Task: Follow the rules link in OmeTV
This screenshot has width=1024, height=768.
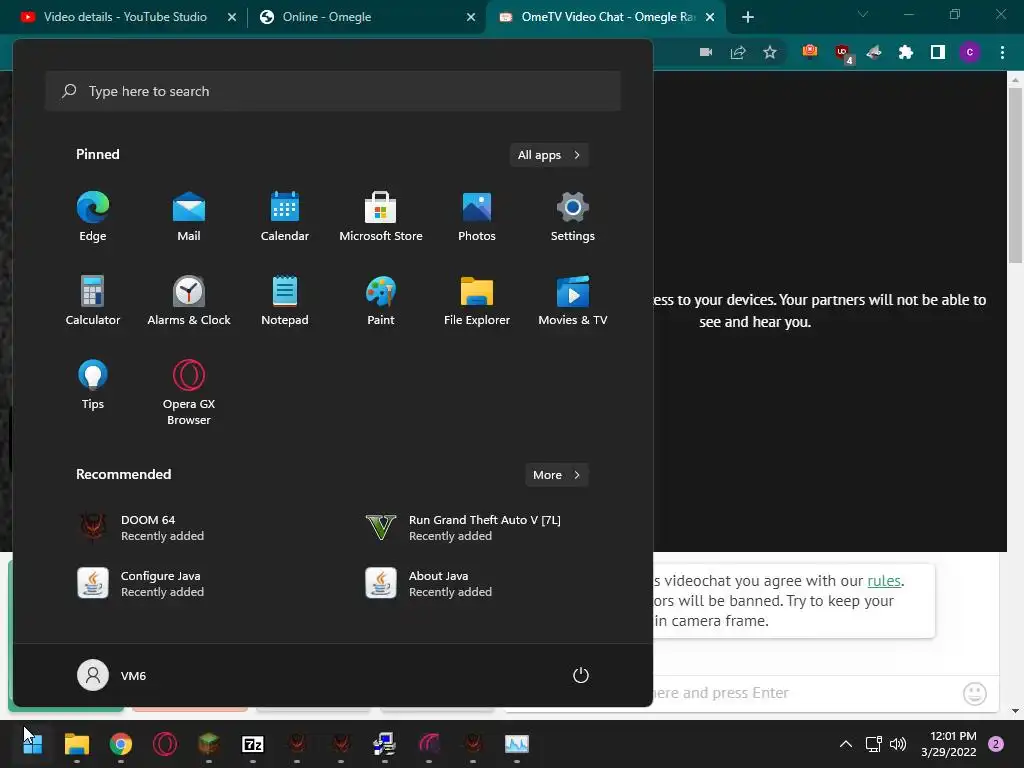Action: pyautogui.click(x=884, y=581)
